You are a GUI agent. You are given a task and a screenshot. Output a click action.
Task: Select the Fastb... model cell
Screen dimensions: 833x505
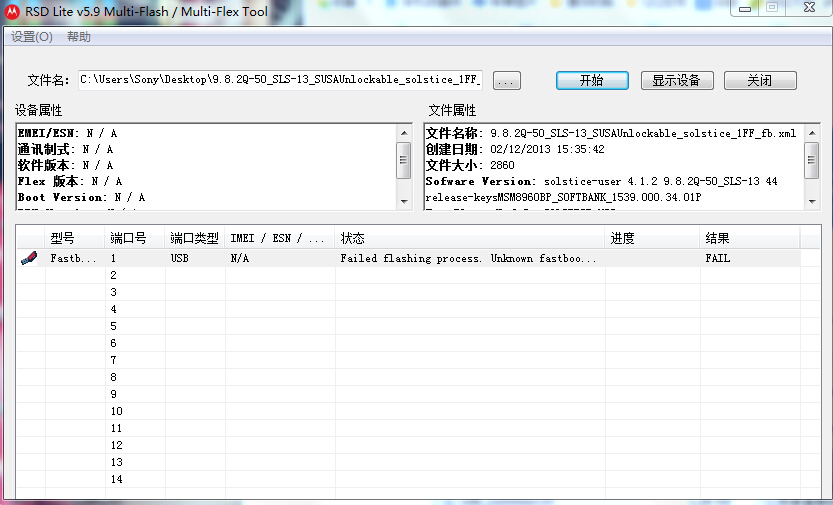tap(73, 258)
